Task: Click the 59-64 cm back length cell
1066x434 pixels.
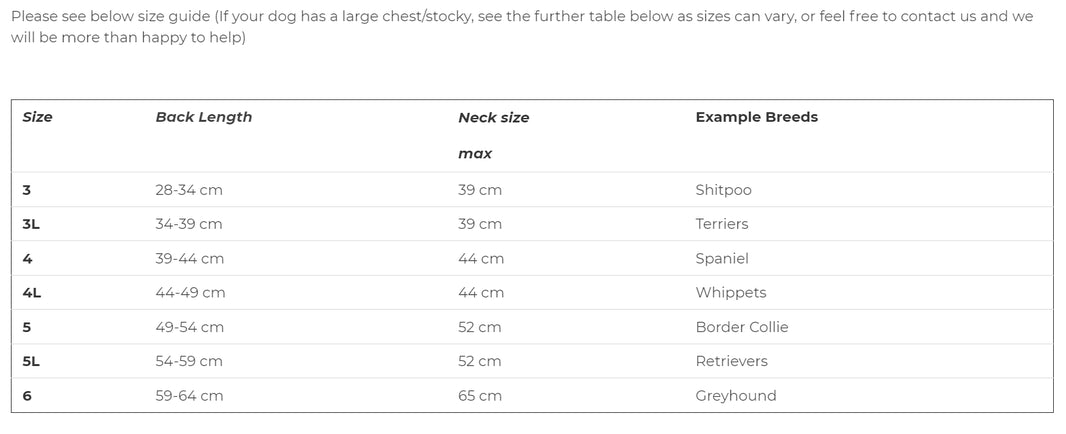Action: click(189, 396)
